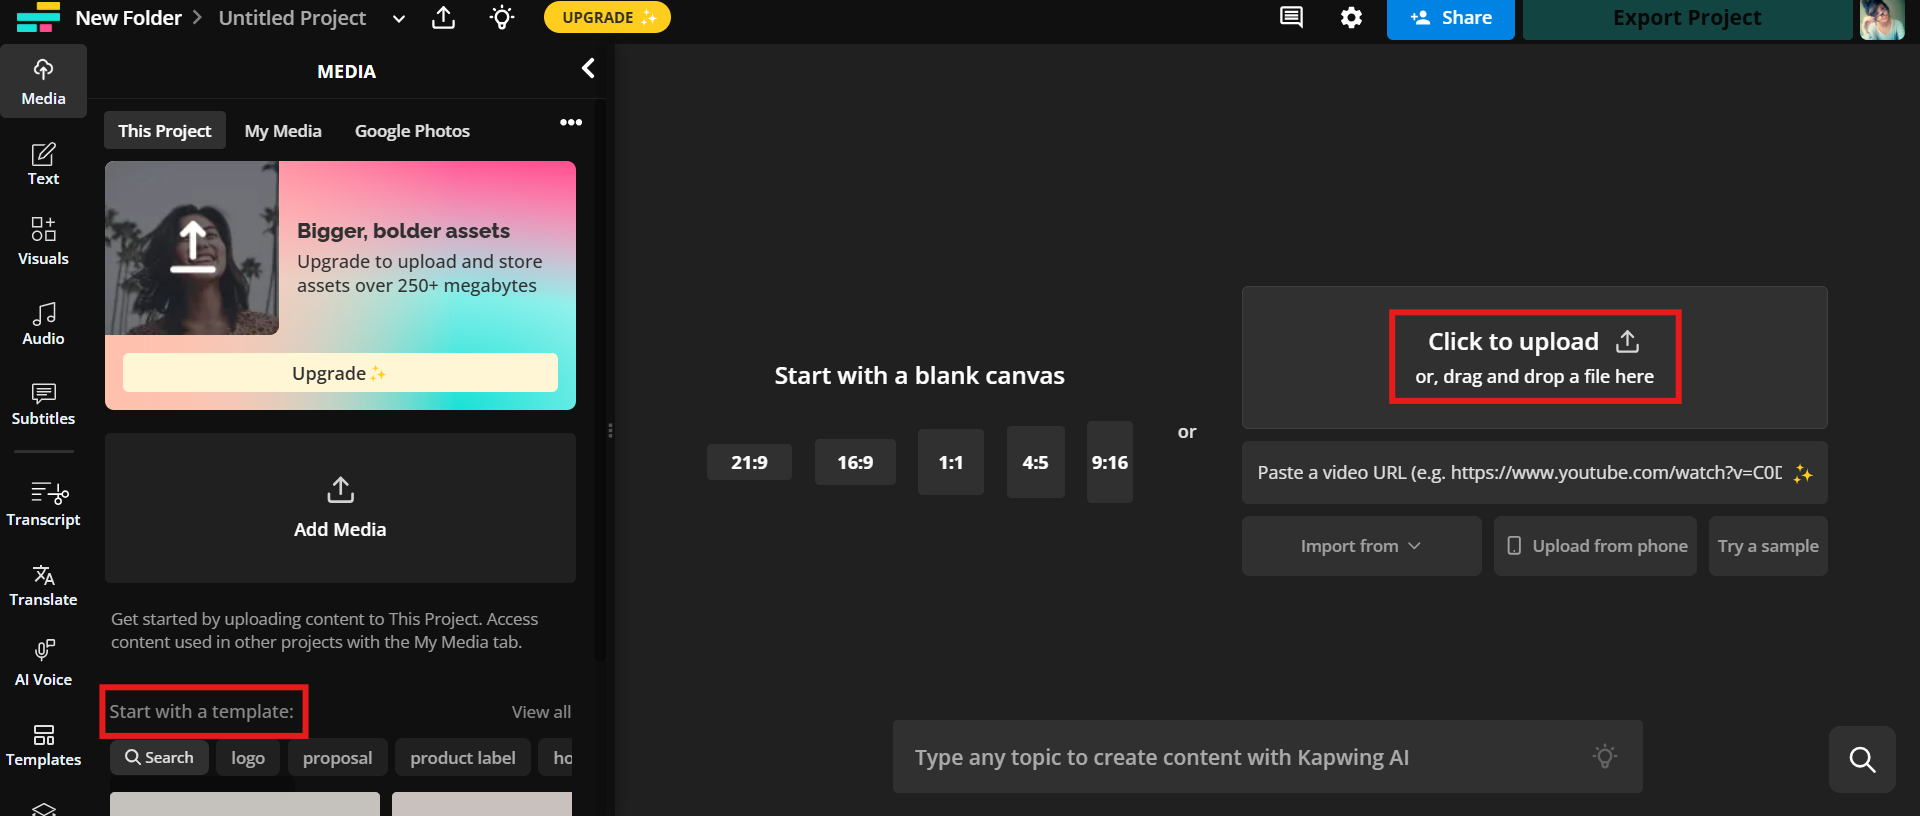This screenshot has height=816, width=1920.
Task: Open the Translate tool
Action: click(x=43, y=585)
